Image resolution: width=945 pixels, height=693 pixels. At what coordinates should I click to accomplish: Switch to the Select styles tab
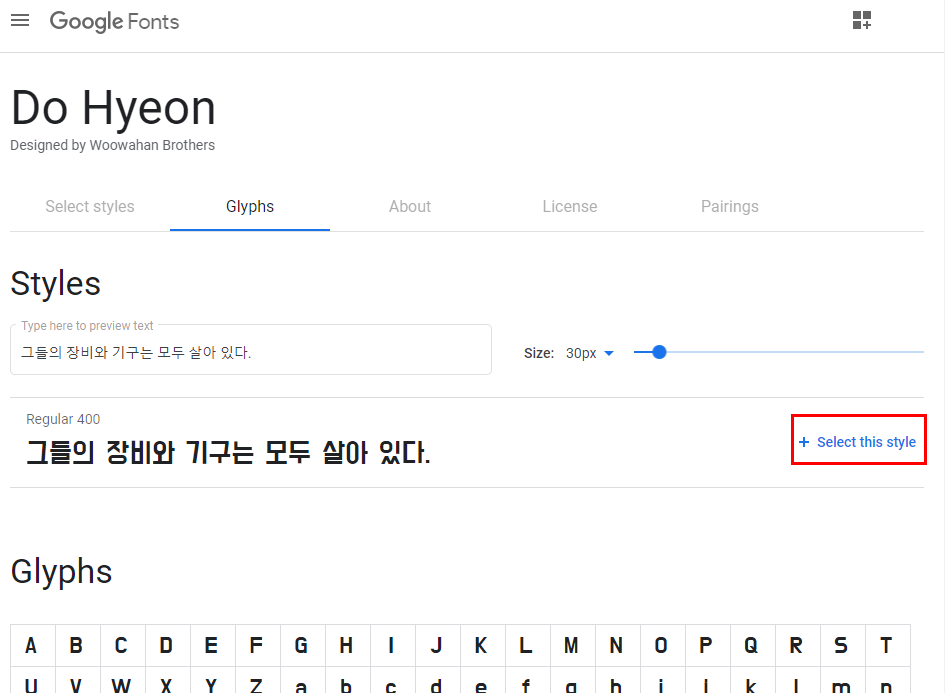coord(90,207)
